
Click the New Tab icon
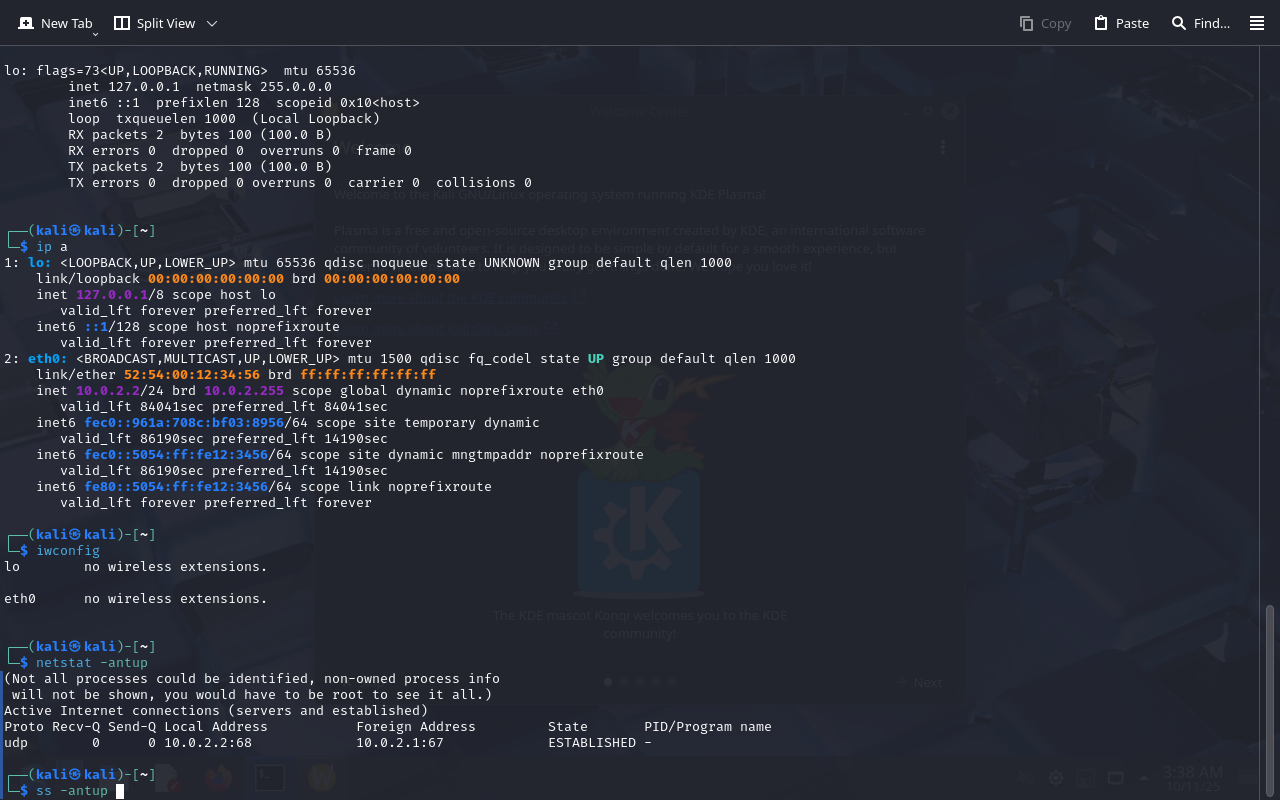(26, 23)
